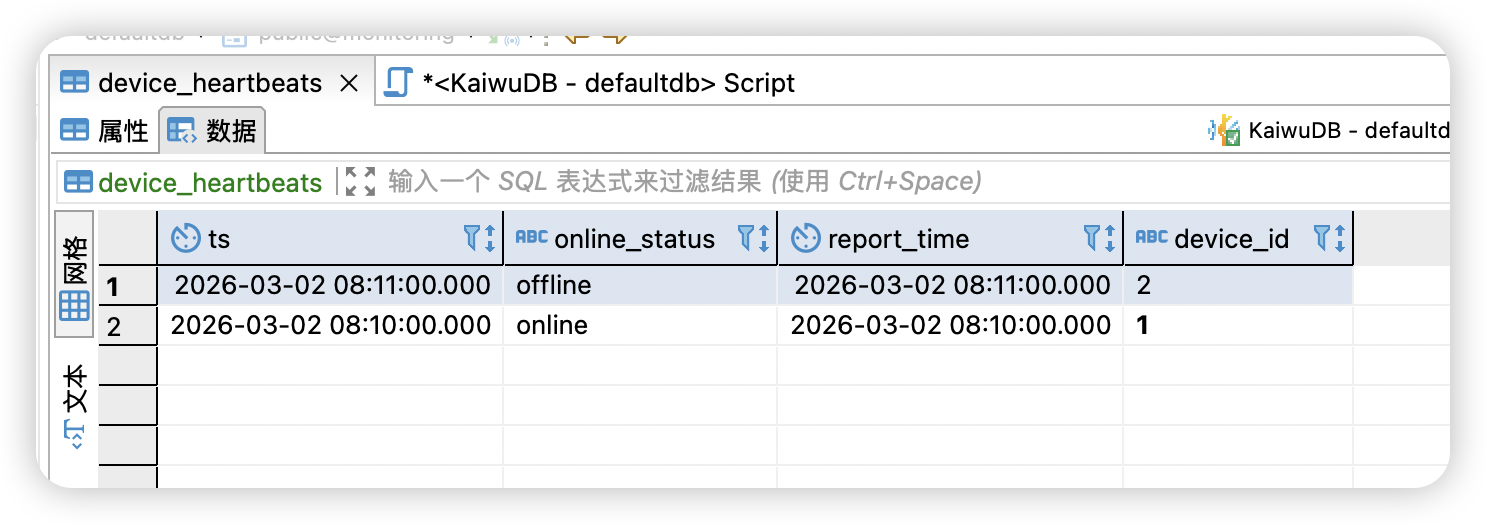Click filter icon in ts column header
This screenshot has height=524, width=1486.
tap(474, 238)
